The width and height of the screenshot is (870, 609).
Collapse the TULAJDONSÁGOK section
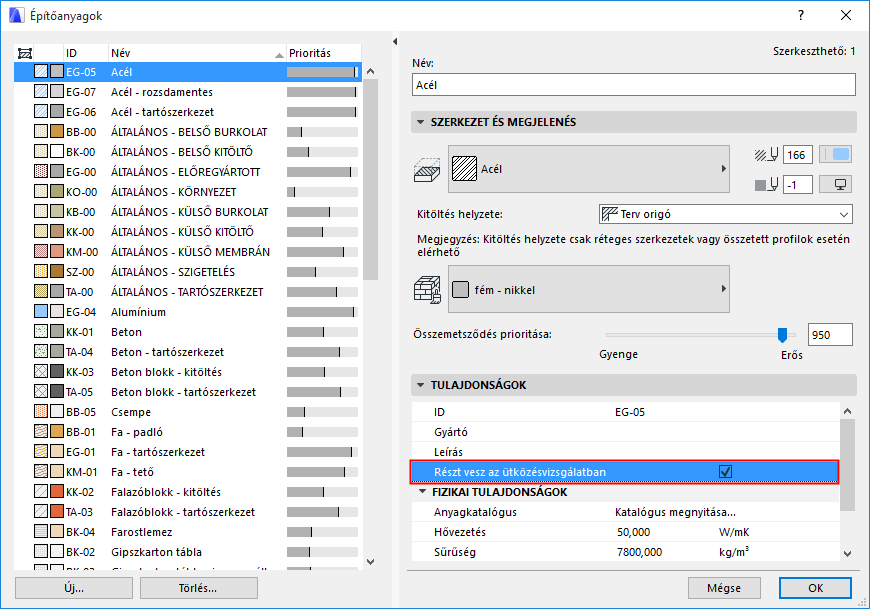tap(420, 385)
